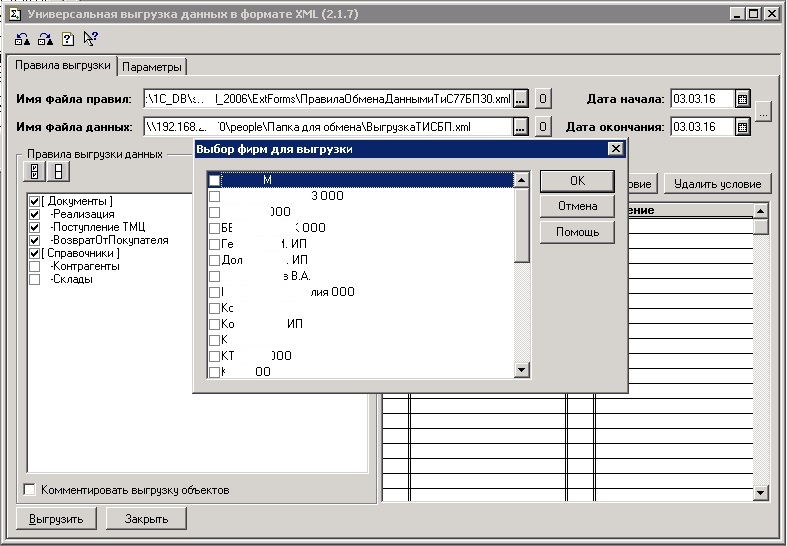Check the firm row ending in 'в В.А.'
Image resolution: width=787 pixels, height=546 pixels.
pyautogui.click(x=214, y=277)
